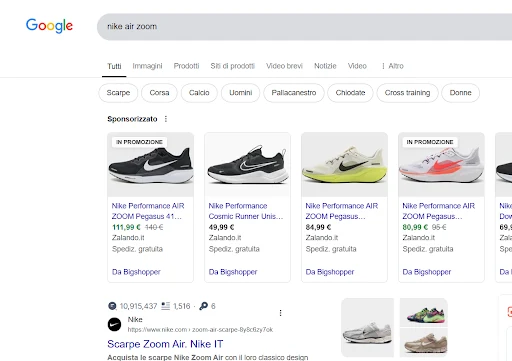Select the Tutti tab

pos(114,66)
